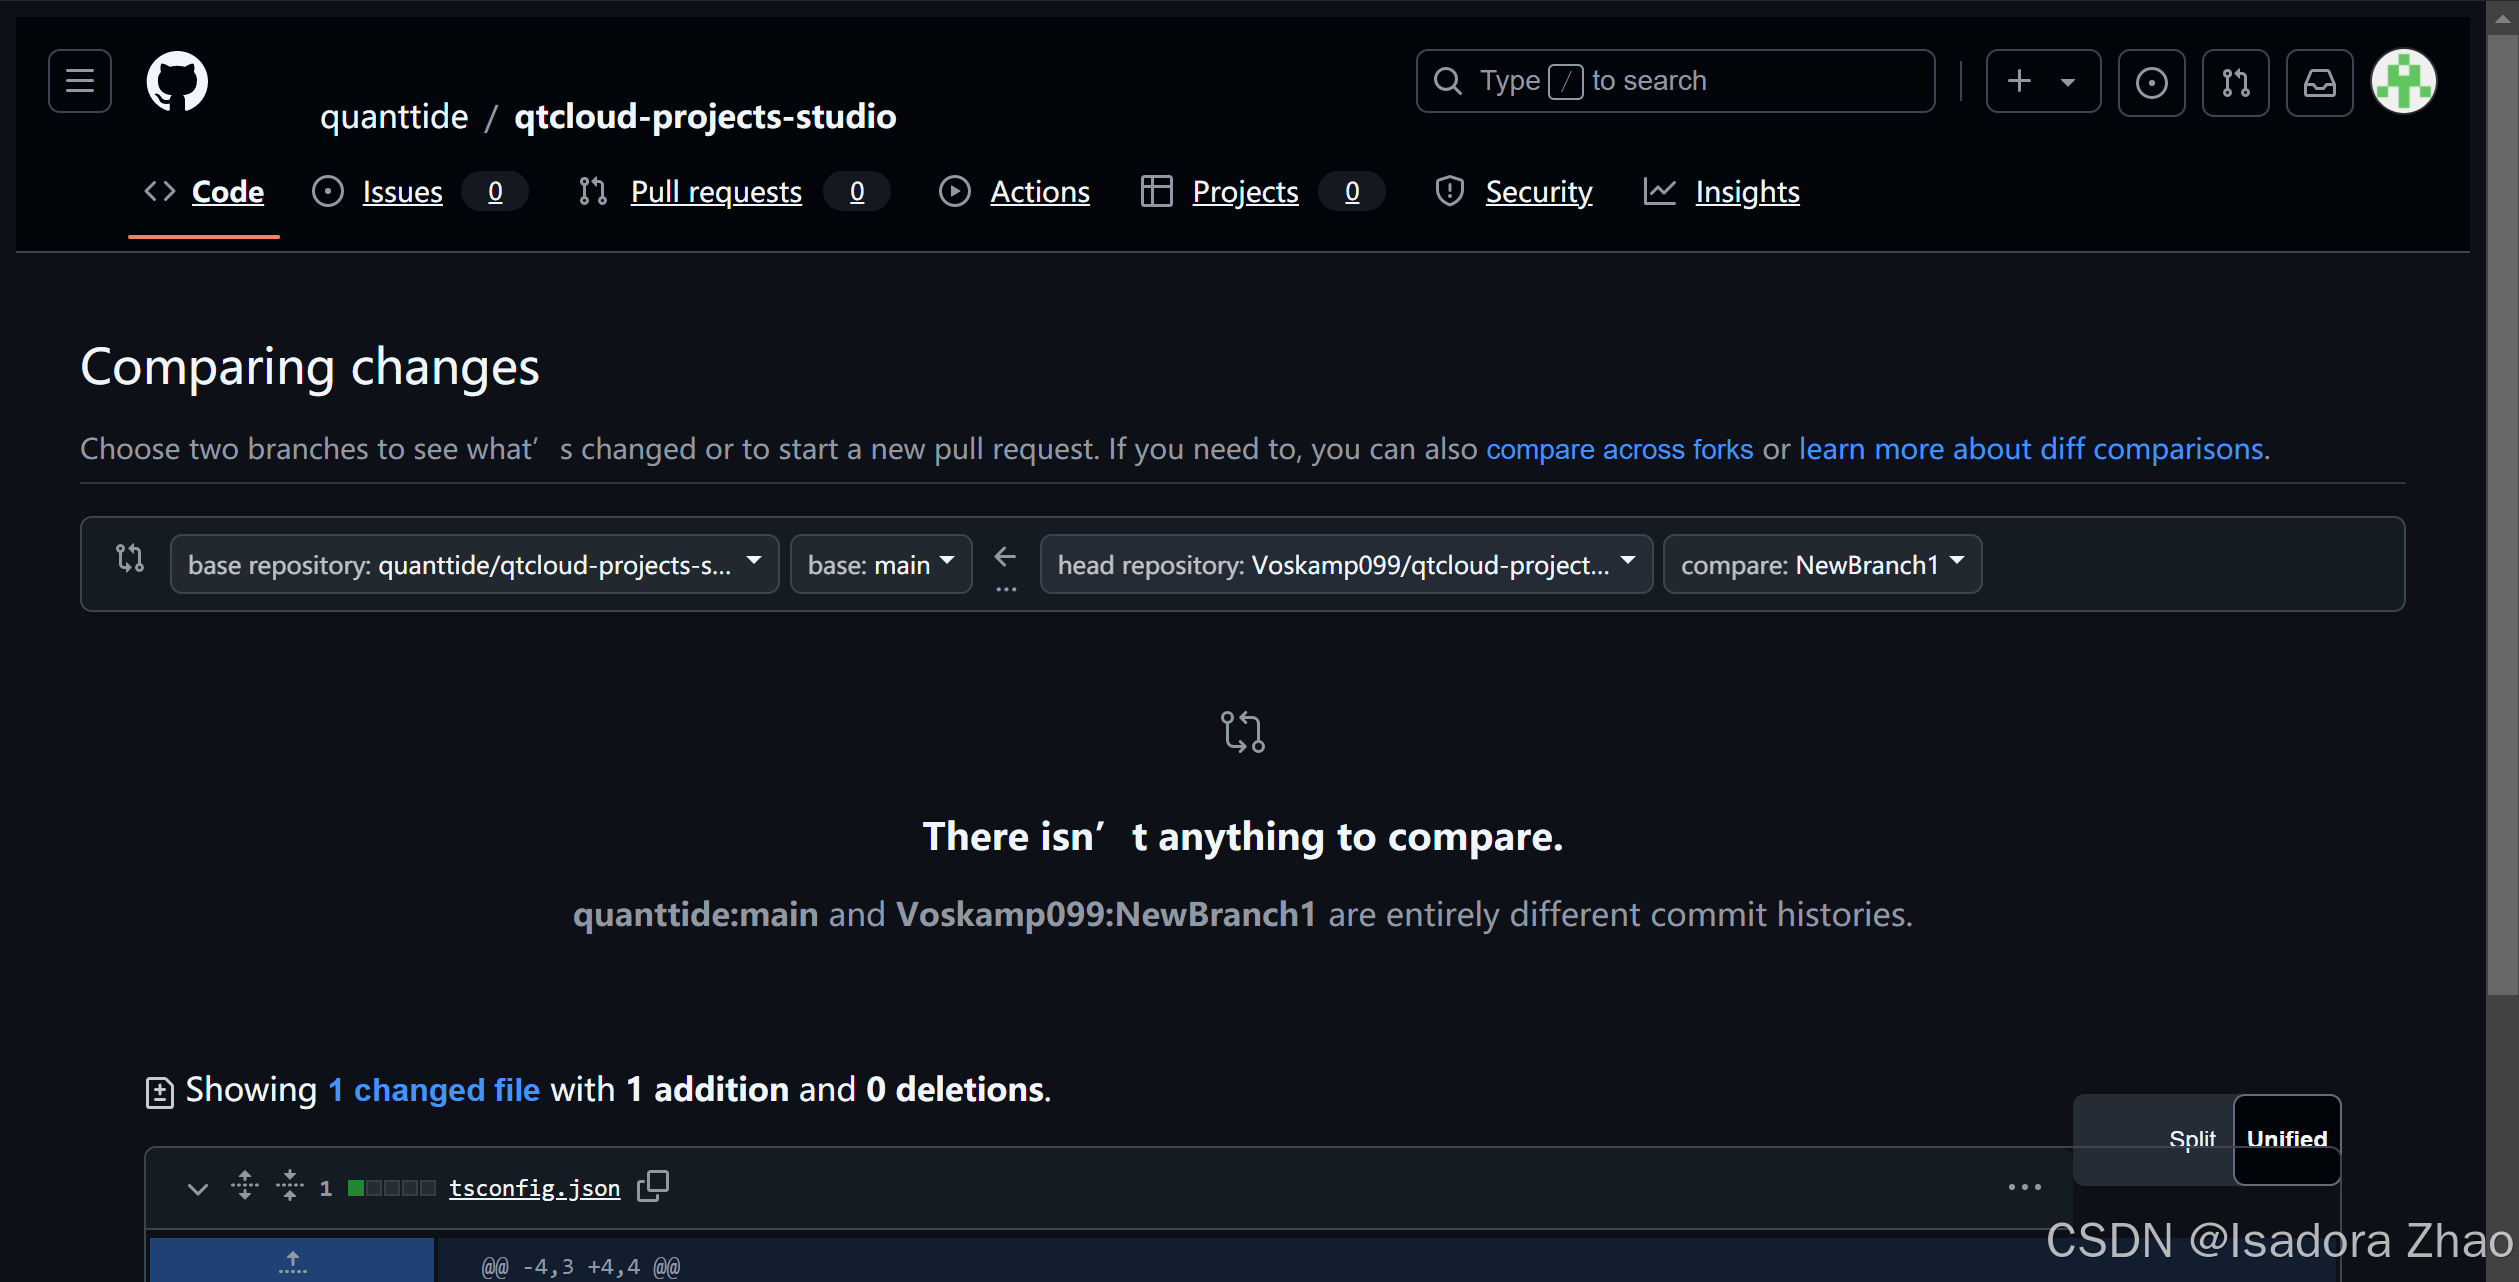The image size is (2519, 1282).
Task: Open the head repository dropdown
Action: coord(1345,565)
